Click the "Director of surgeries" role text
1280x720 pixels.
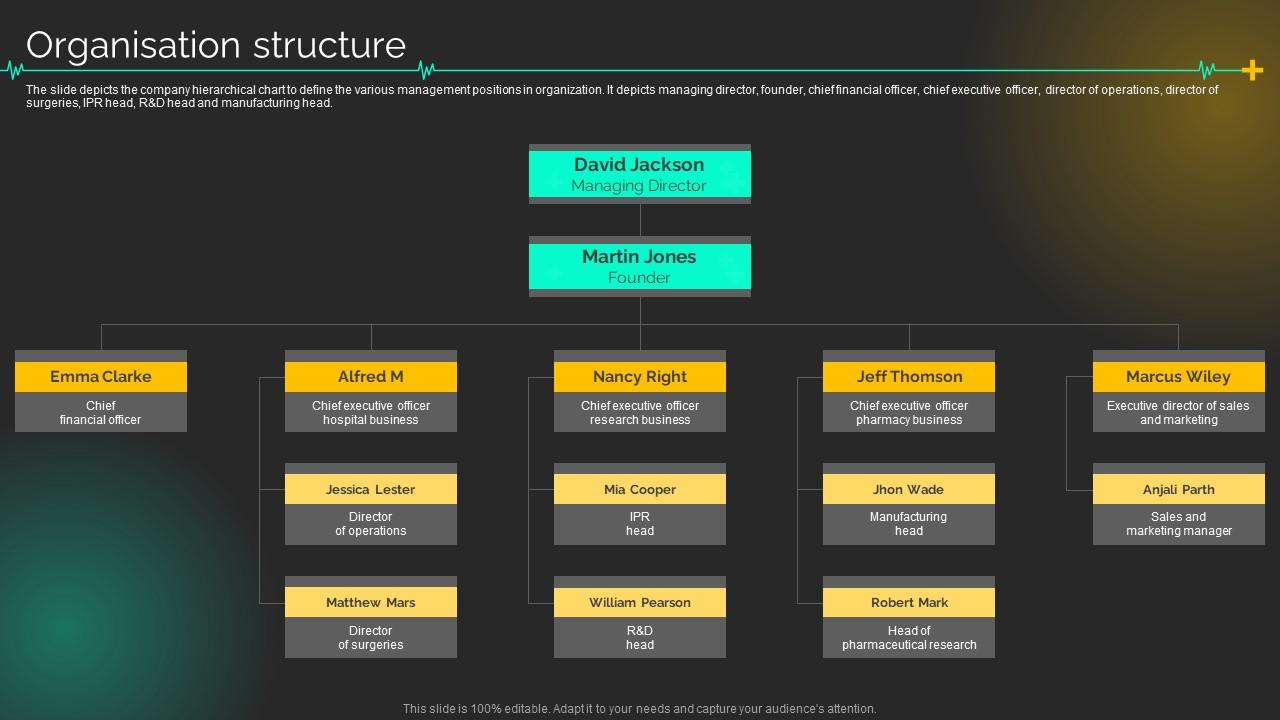[x=371, y=638]
